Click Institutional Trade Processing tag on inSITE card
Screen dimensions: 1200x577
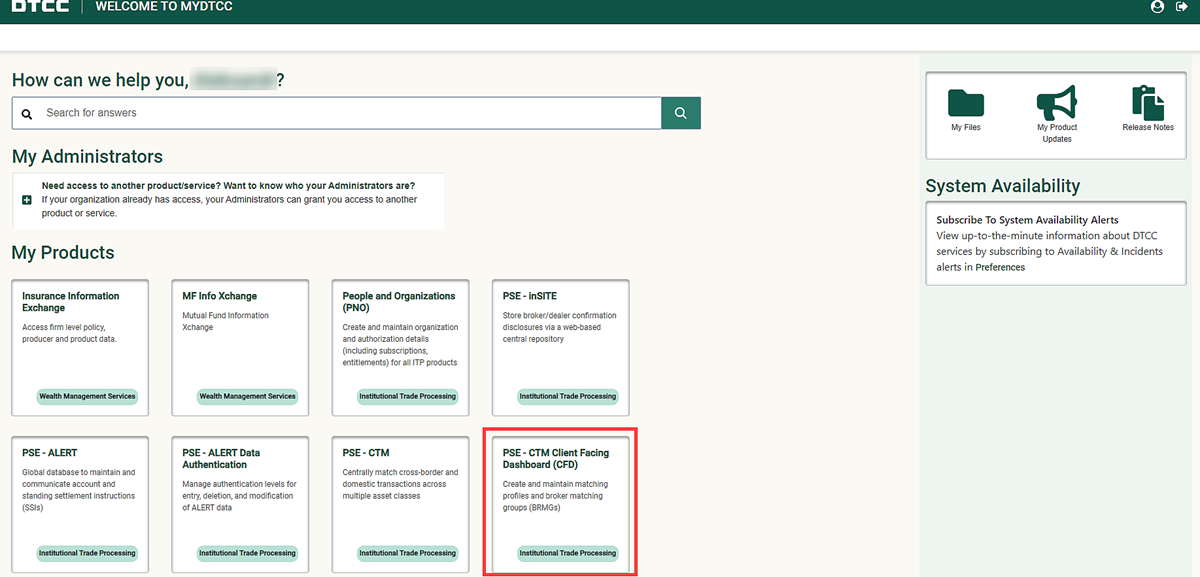coord(568,396)
